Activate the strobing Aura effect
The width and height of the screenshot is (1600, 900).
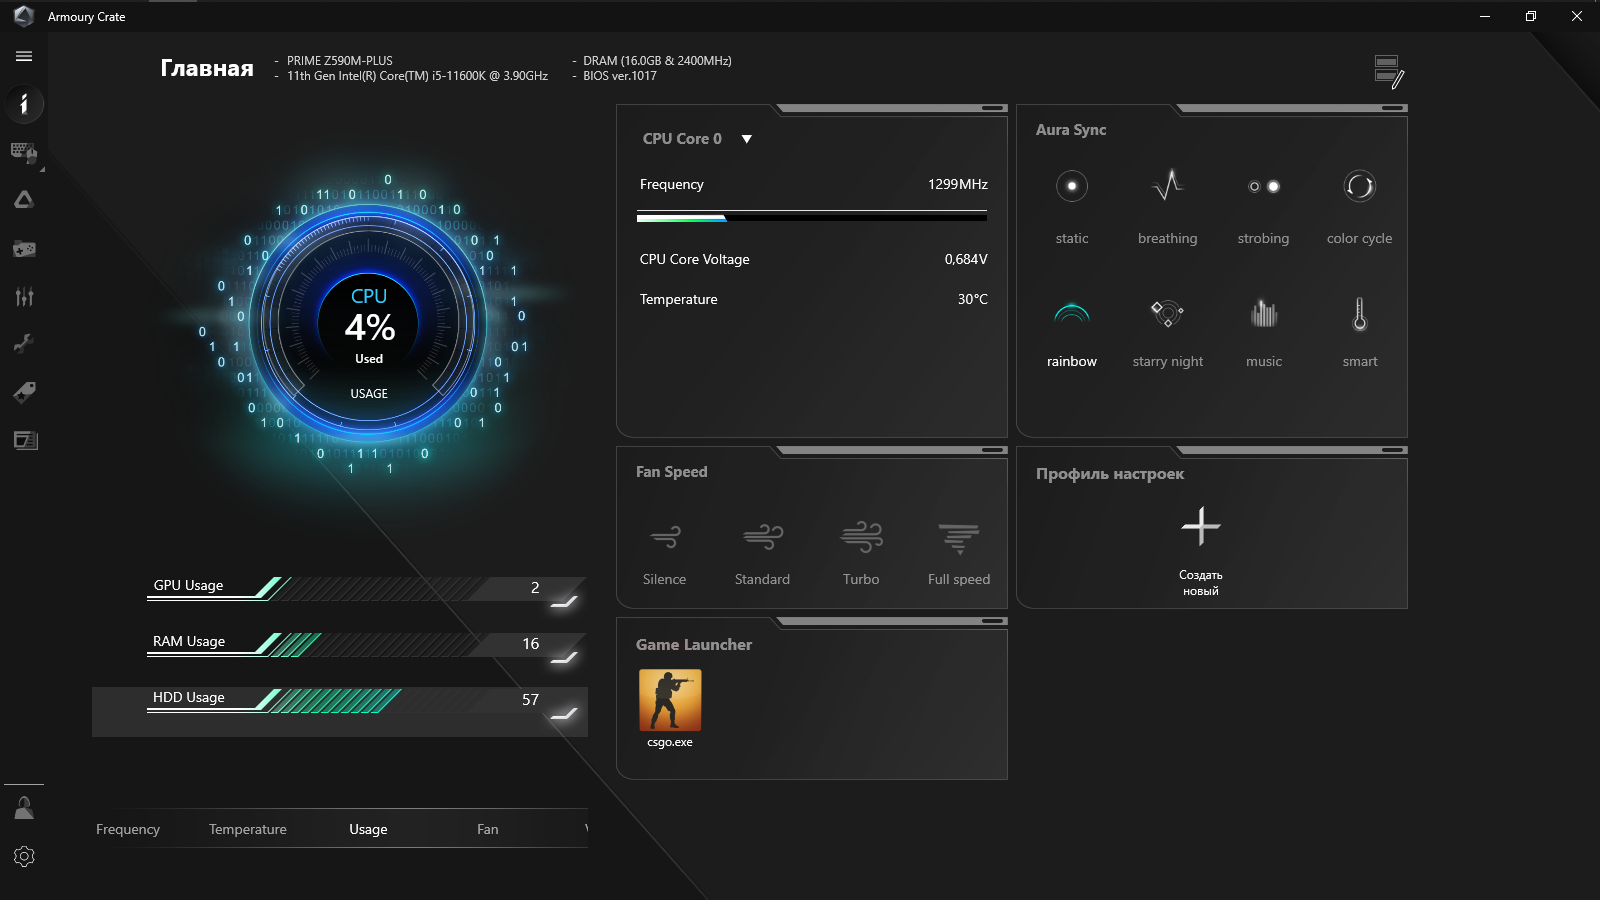[x=1263, y=206]
